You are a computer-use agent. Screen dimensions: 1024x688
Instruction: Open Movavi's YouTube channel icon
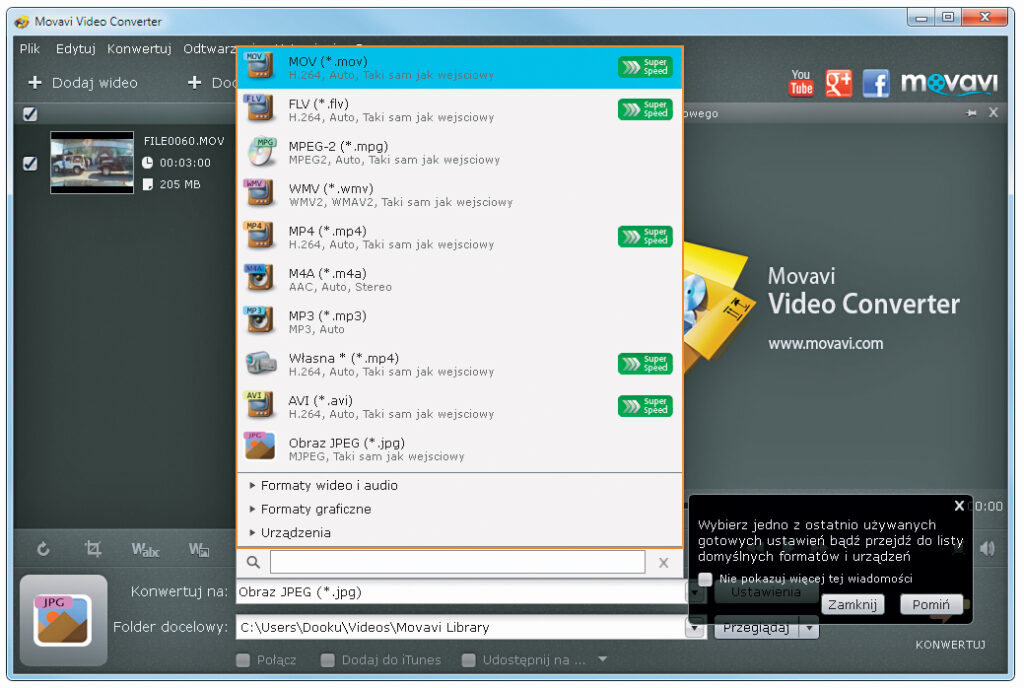pos(801,83)
